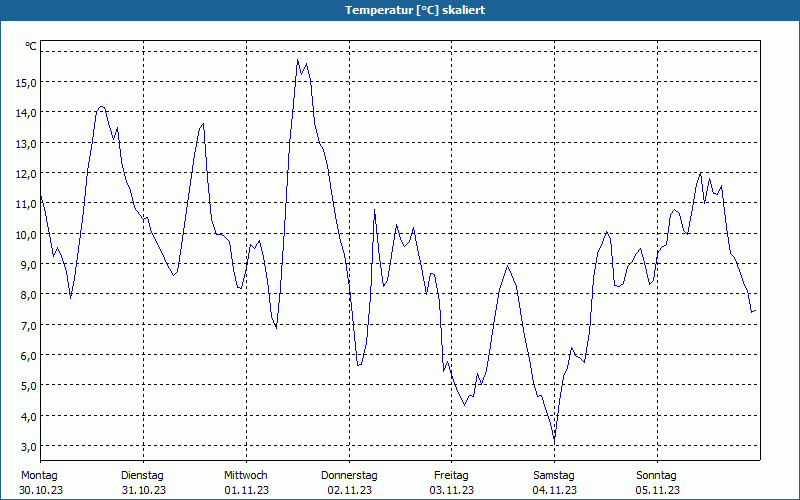Select the 4,0 y-axis label
The image size is (800, 500).
pyautogui.click(x=29, y=417)
